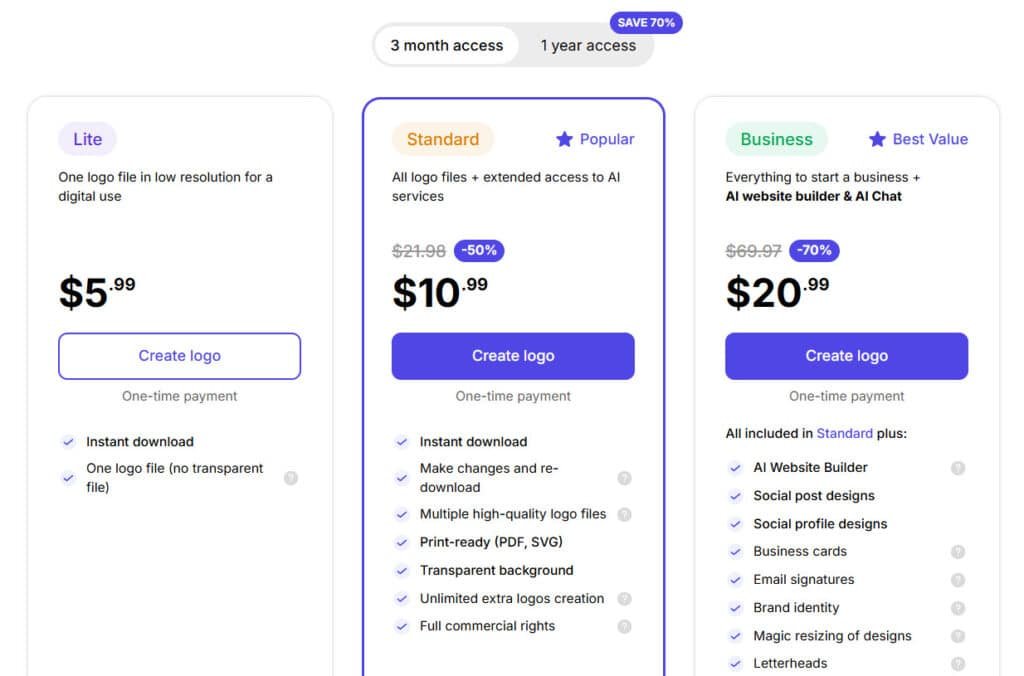Click Create logo under Business plan
1024x676 pixels.
pos(846,356)
